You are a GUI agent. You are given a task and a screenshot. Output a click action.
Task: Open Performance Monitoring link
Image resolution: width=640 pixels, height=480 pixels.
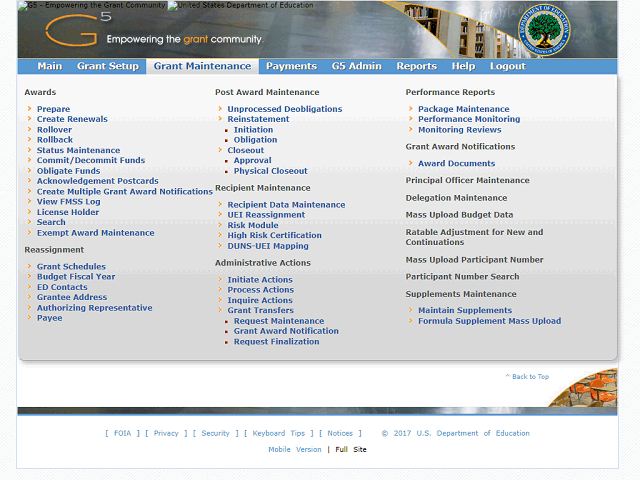[469, 119]
